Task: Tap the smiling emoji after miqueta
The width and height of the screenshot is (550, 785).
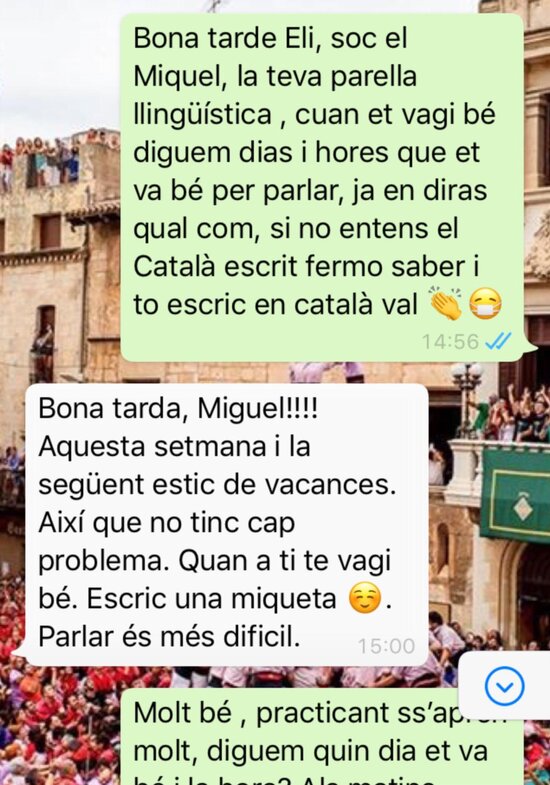Action: tap(364, 598)
